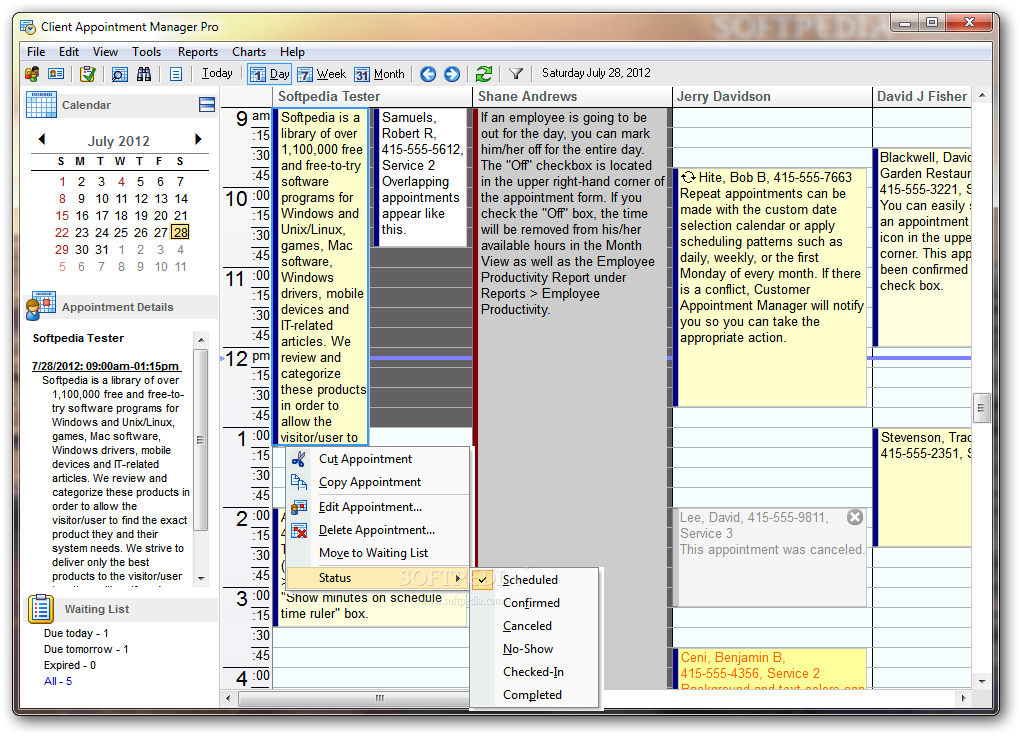Image resolution: width=1020 pixels, height=736 pixels.
Task: Open the Edit menu
Action: click(x=68, y=52)
